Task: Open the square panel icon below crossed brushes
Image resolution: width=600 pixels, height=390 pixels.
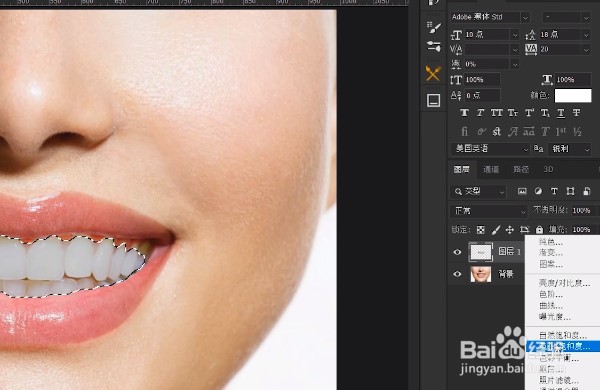Action: tap(433, 100)
